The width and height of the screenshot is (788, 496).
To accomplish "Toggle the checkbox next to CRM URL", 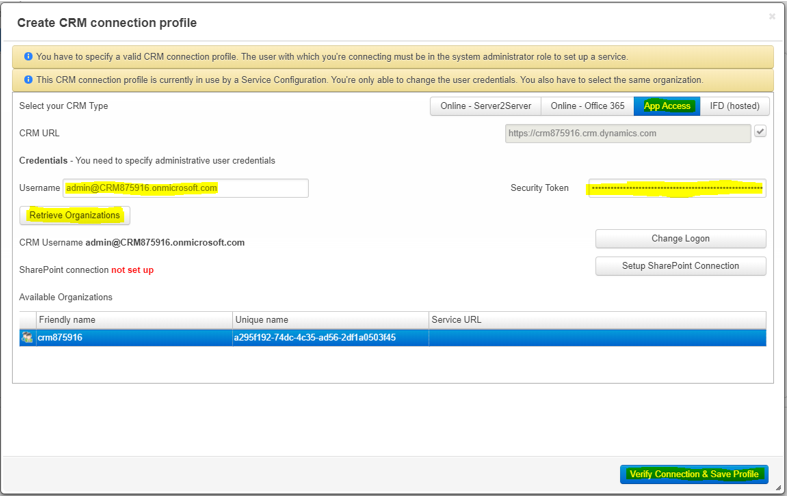I will click(760, 132).
